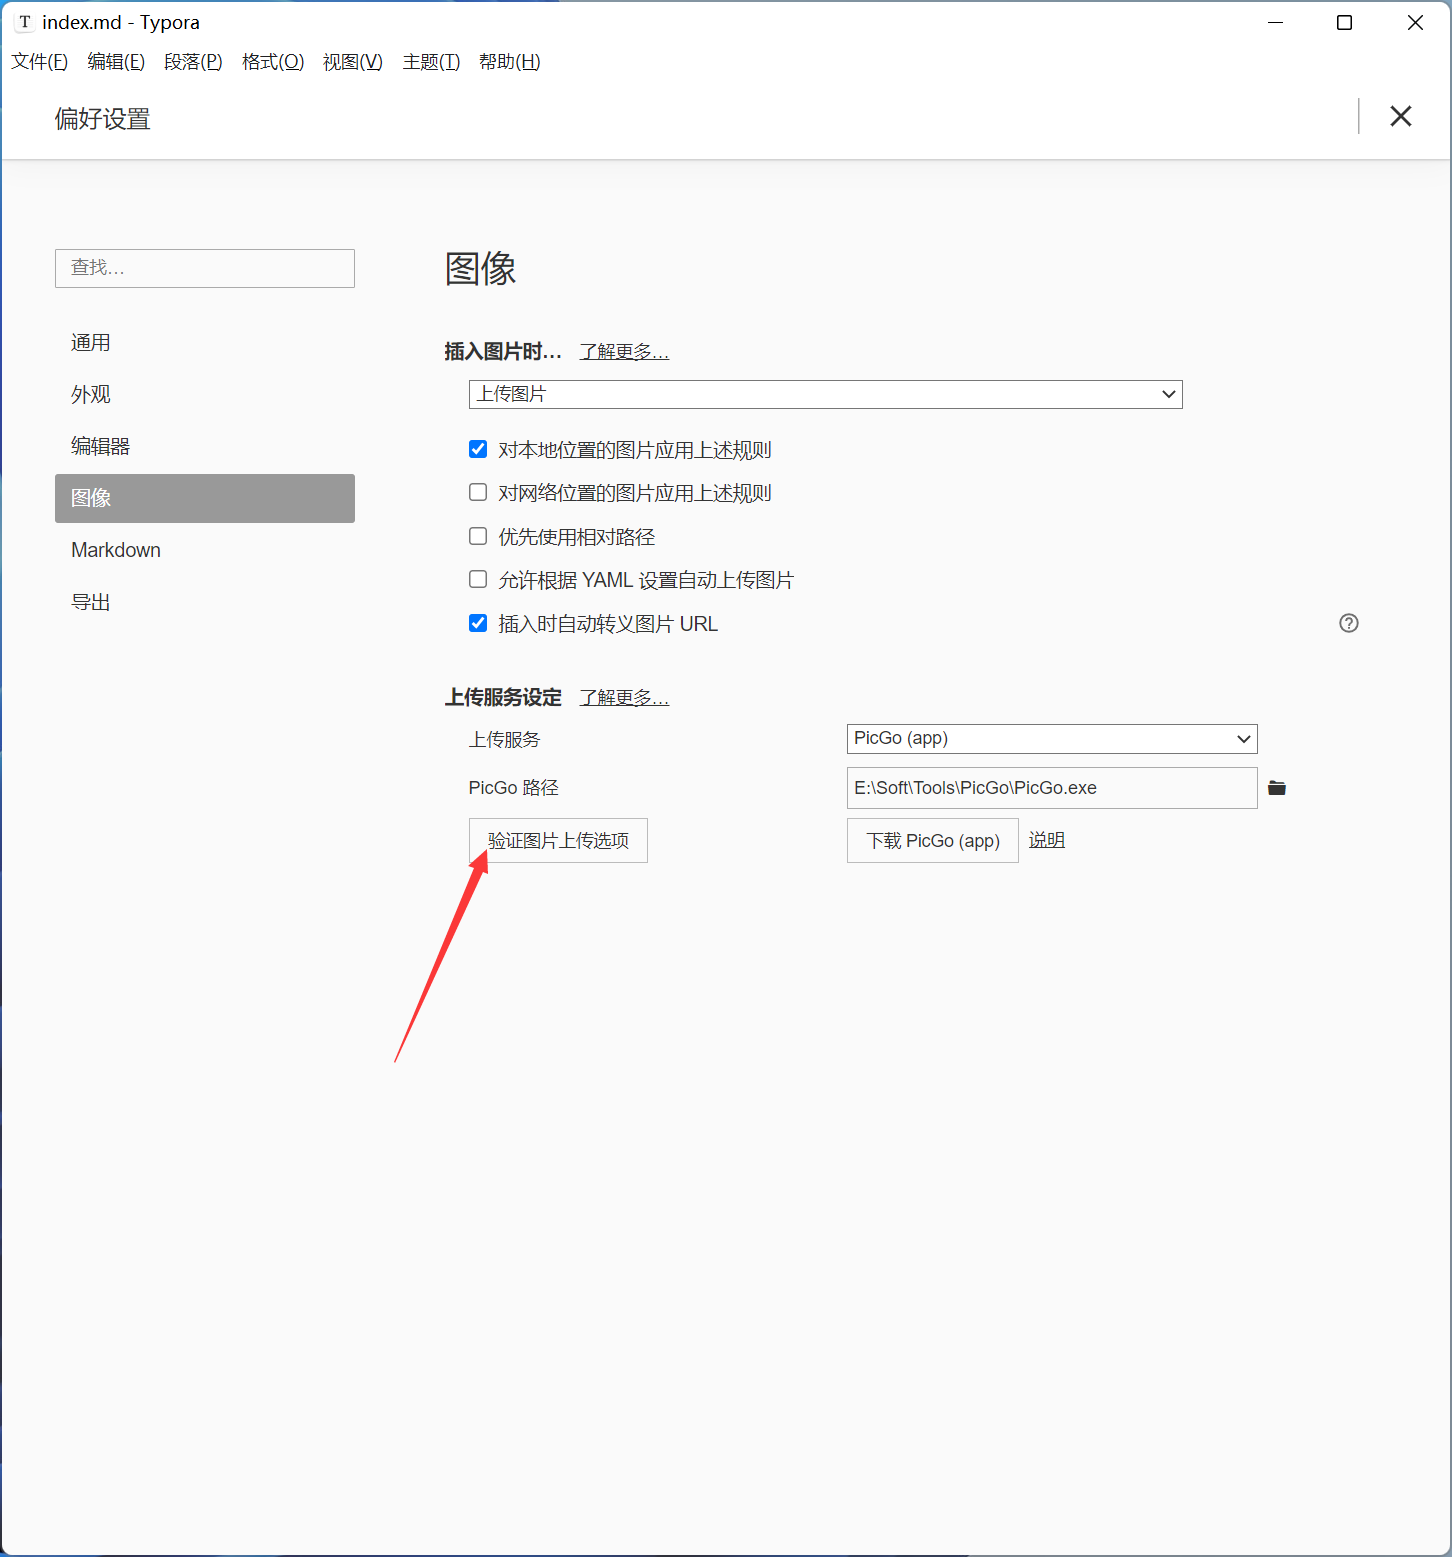Click 下载 PicGo (app) button
This screenshot has height=1557, width=1452.
(x=932, y=841)
